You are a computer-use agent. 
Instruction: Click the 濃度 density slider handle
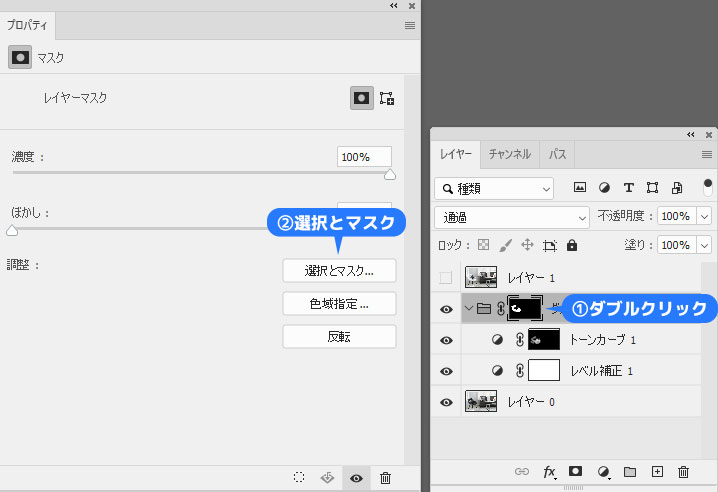pyautogui.click(x=390, y=175)
